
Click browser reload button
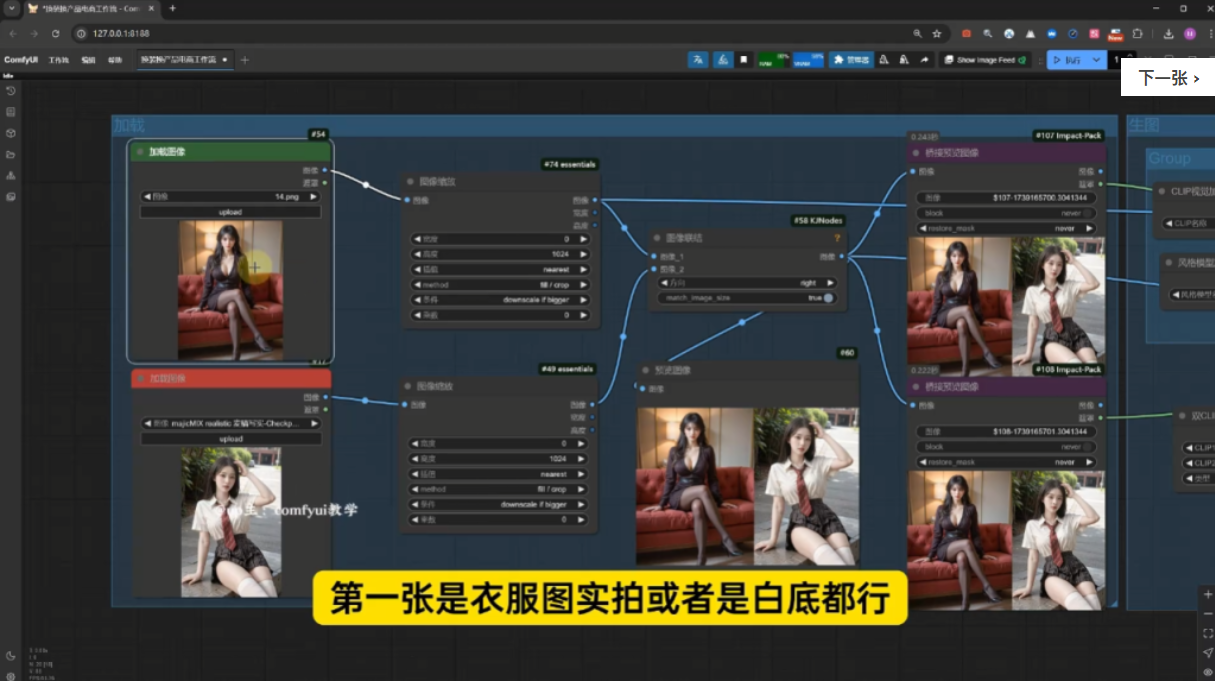pos(55,33)
